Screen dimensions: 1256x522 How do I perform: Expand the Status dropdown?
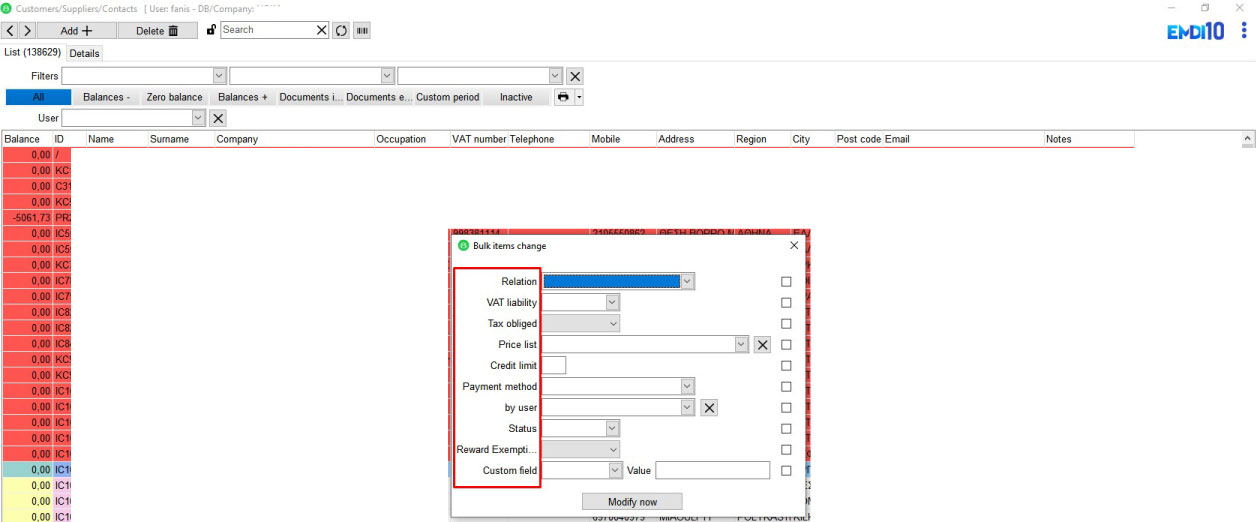(613, 429)
